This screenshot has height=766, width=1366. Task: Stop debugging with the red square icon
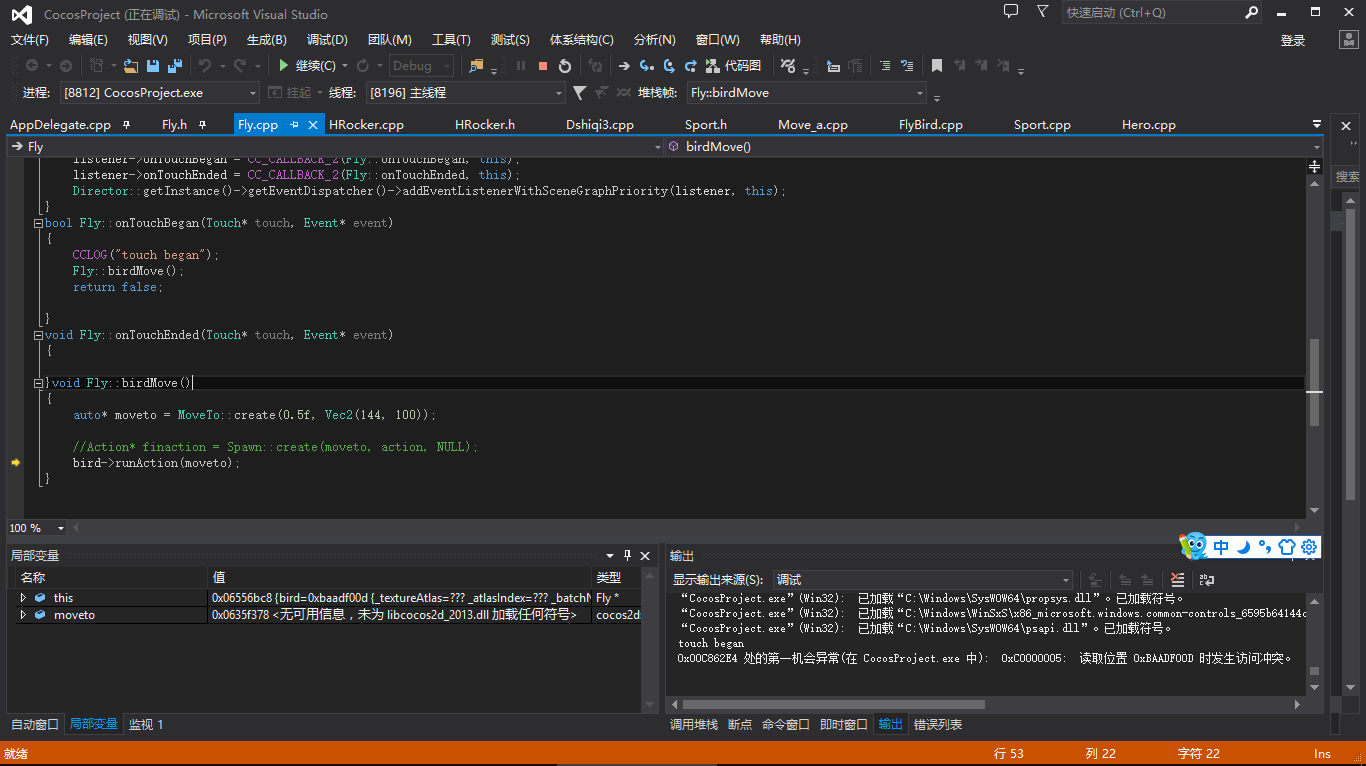(543, 66)
